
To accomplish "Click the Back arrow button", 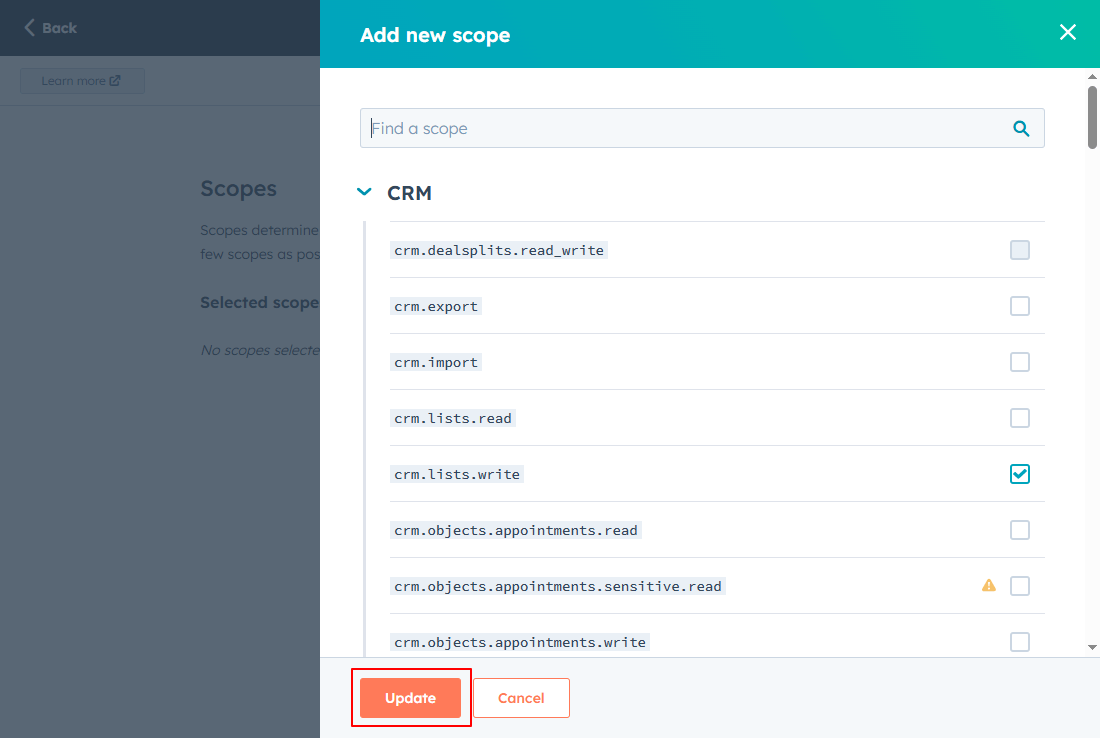I will [51, 28].
